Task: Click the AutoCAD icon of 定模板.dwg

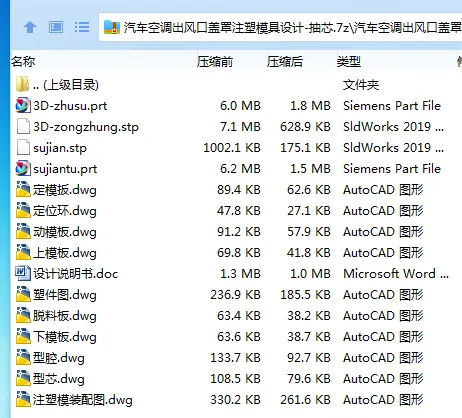Action: tap(23, 189)
